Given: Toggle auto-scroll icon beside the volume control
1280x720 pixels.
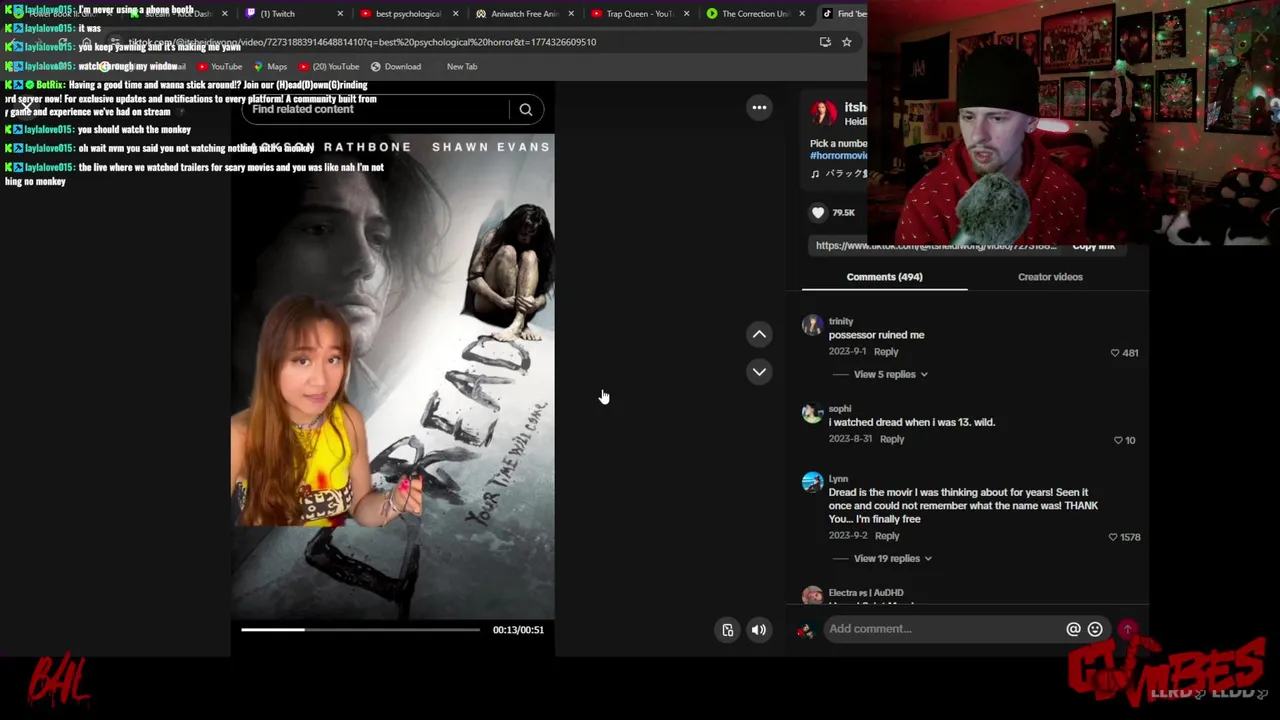Looking at the screenshot, I should 728,629.
